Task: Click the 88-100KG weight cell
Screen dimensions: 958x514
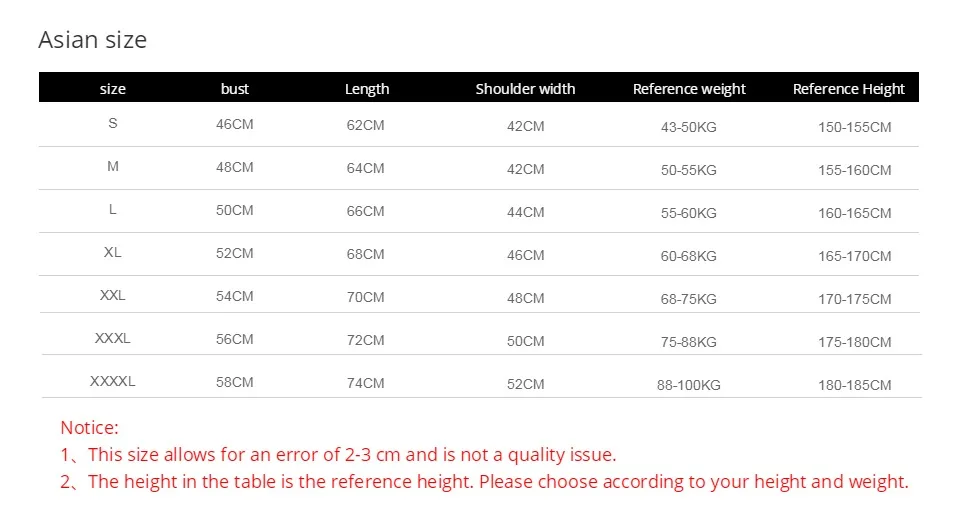Action: 689,385
